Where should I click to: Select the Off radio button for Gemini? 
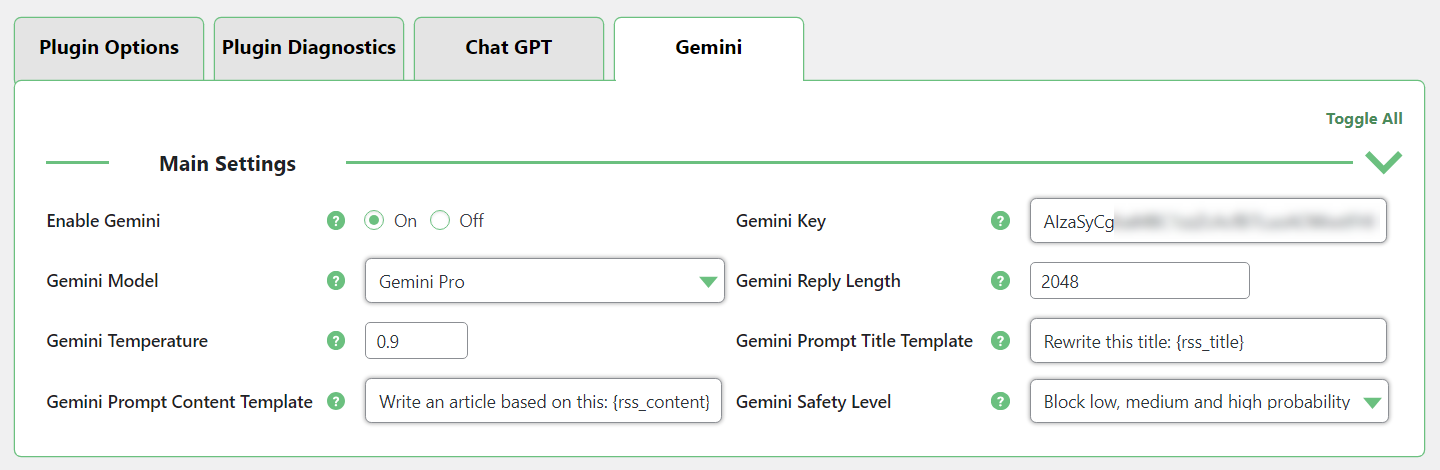(440, 221)
